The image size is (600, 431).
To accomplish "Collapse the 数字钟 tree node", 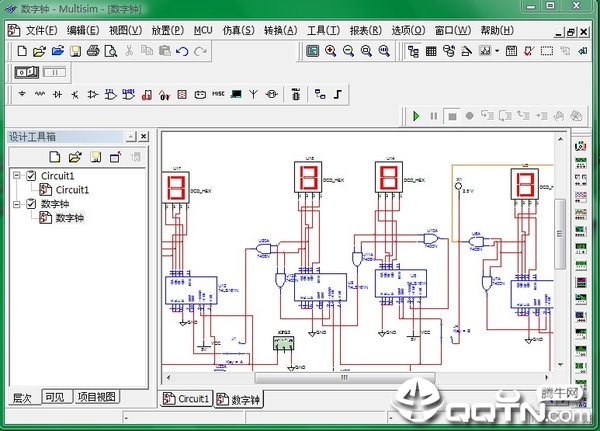I will (17, 204).
